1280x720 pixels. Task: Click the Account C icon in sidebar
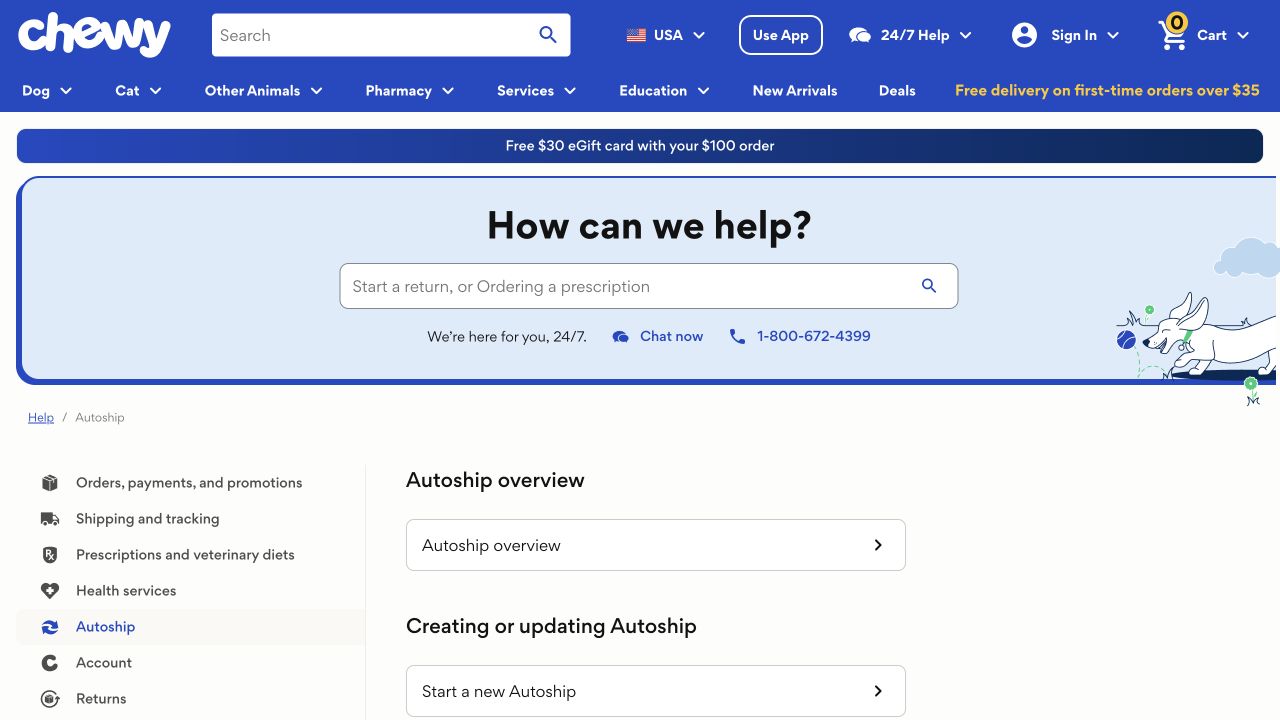[x=50, y=663]
